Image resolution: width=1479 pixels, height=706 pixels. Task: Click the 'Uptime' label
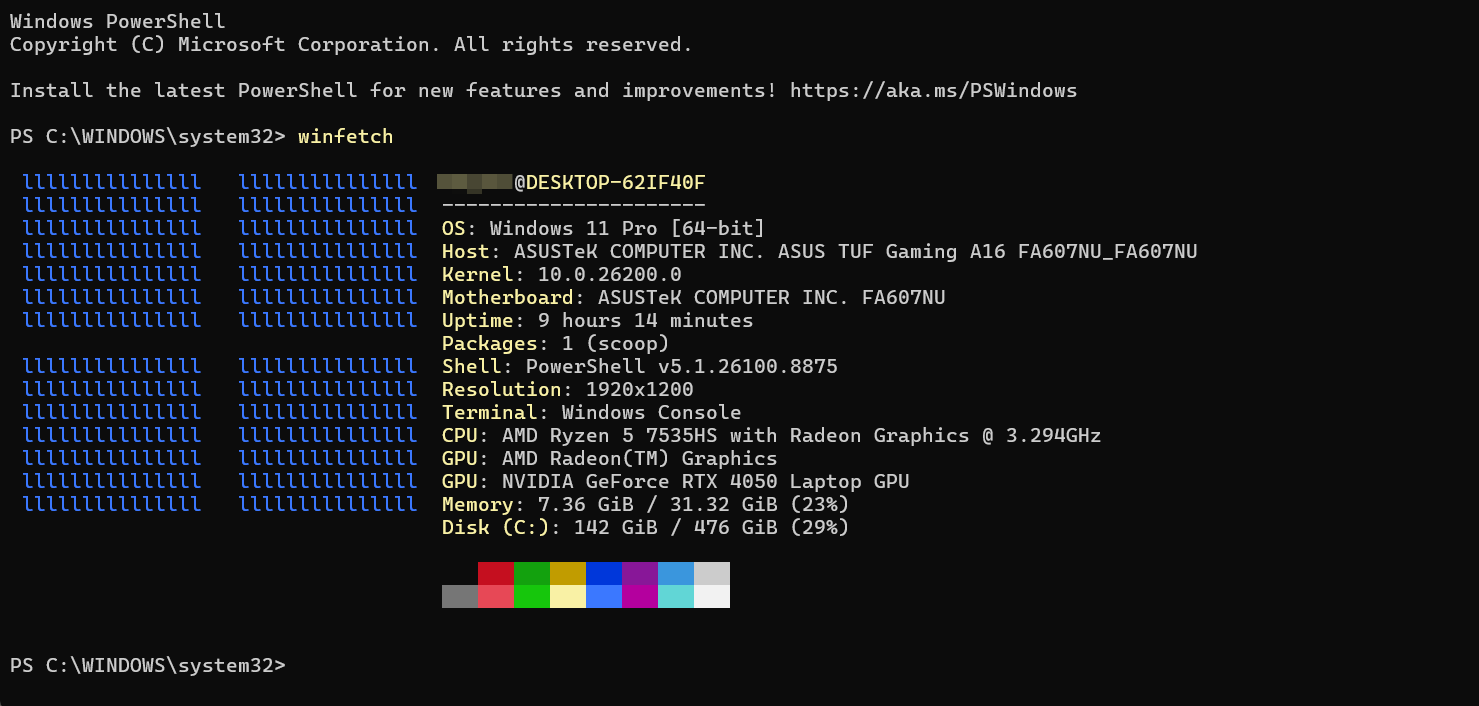click(x=478, y=321)
